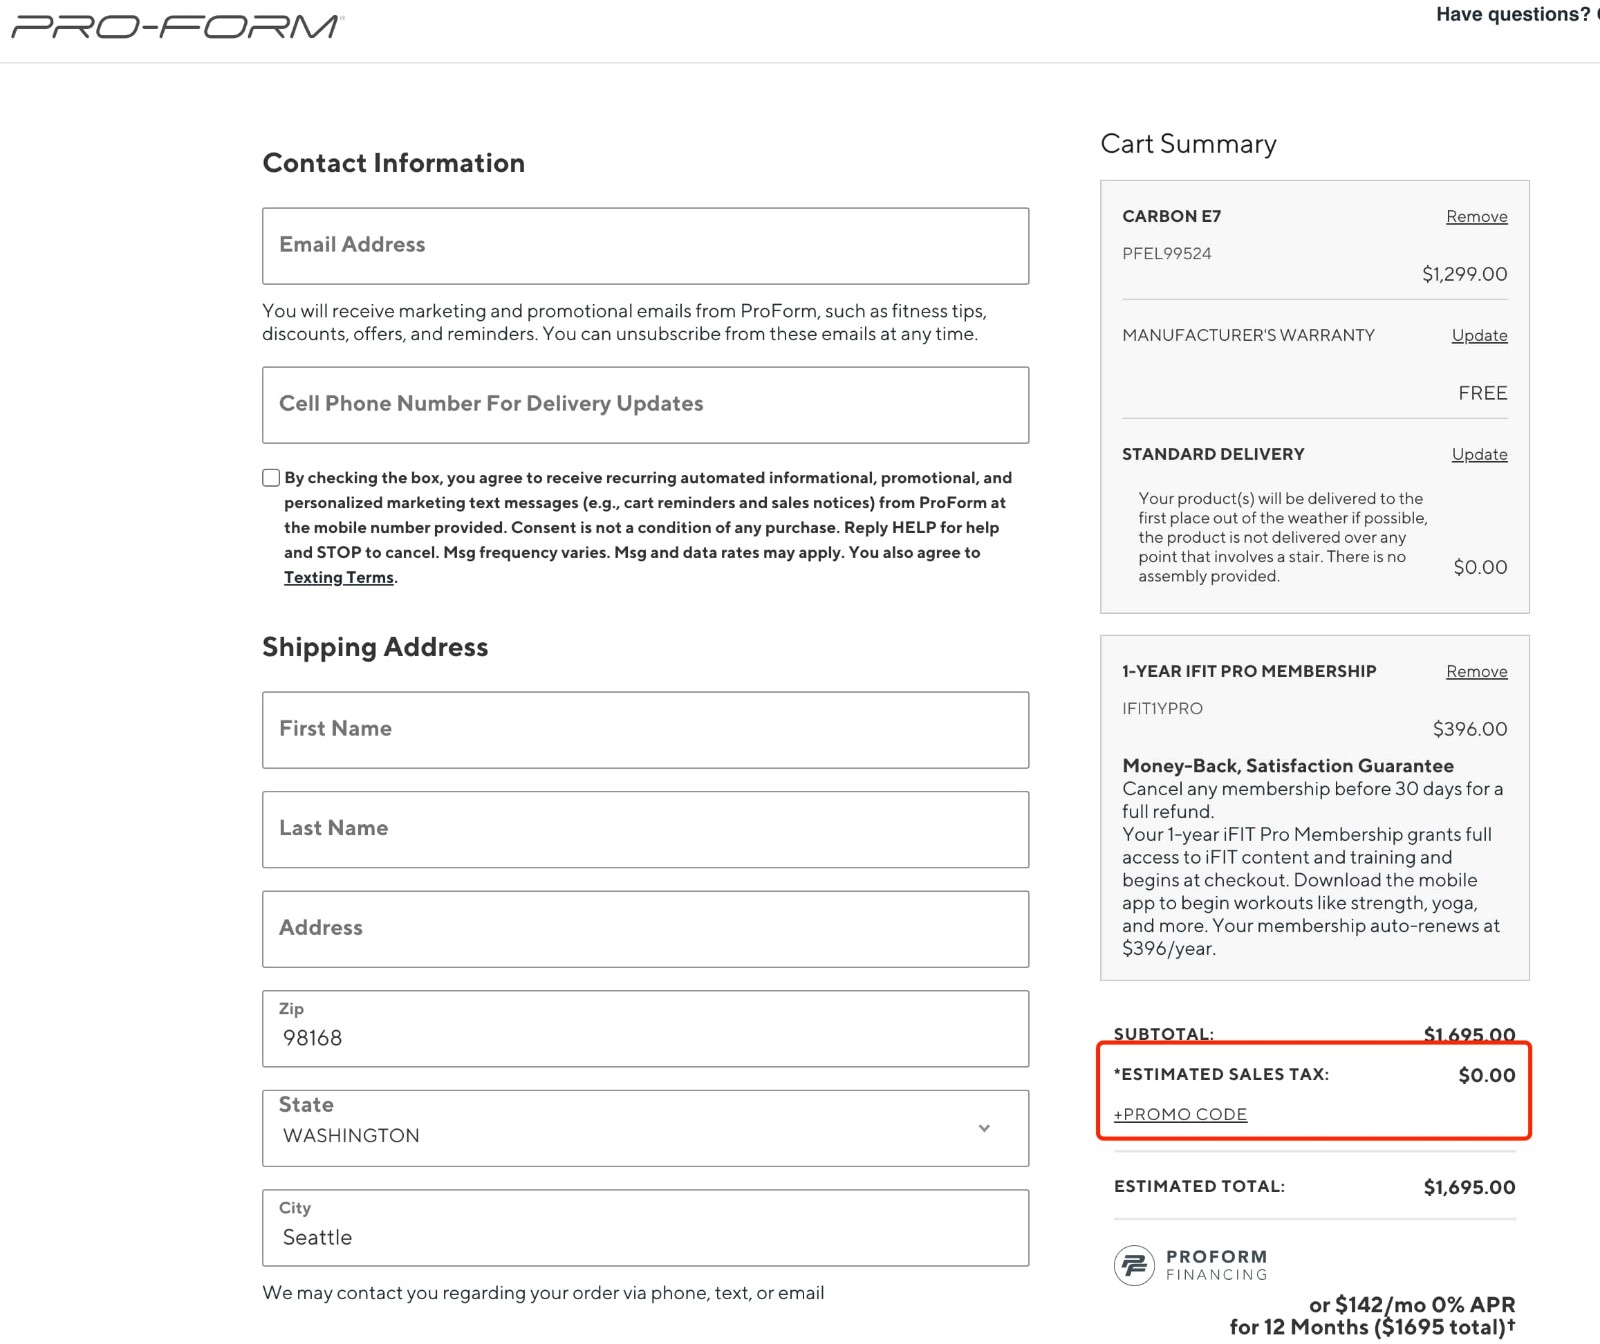Expand the State chevron arrow
Image resolution: width=1600 pixels, height=1344 pixels.
(985, 1128)
